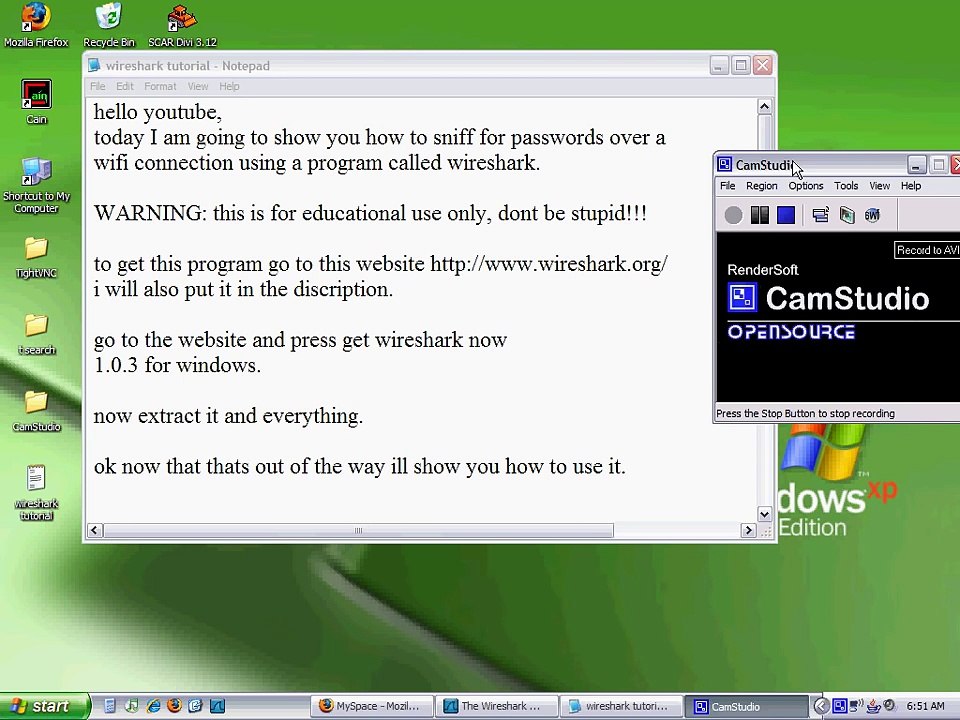
Task: Open Notepad View menu
Action: point(198,86)
